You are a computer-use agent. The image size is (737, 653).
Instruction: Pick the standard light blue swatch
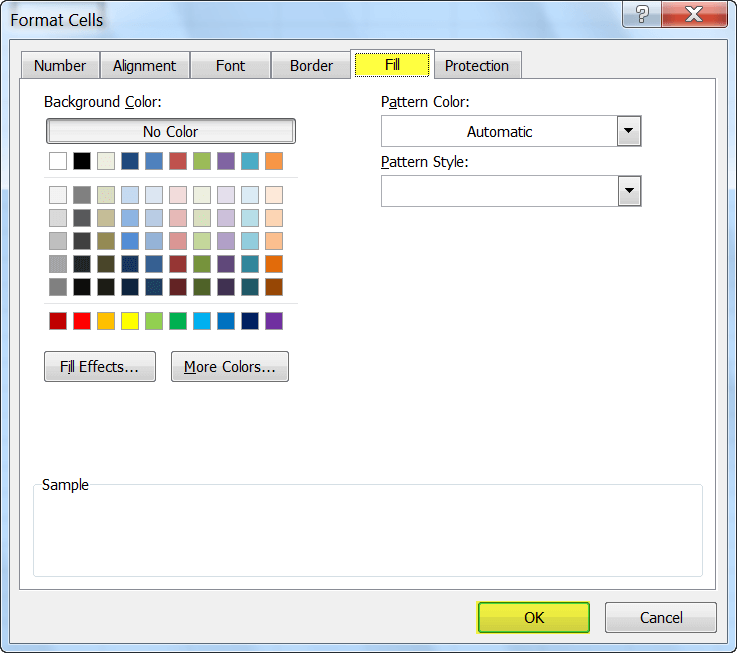[x=202, y=321]
